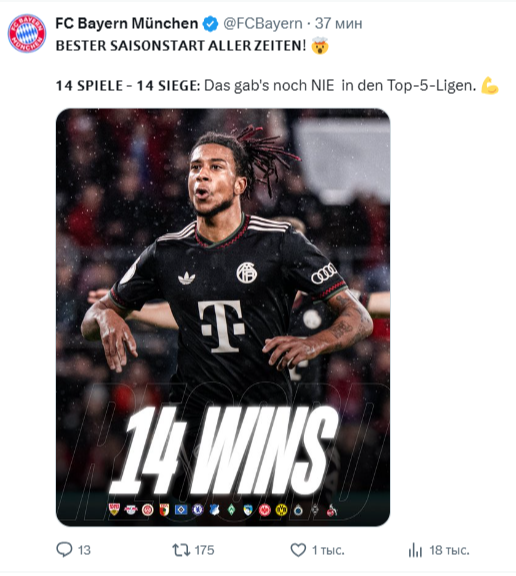The image size is (516, 576).
Task: Click the VfB Stuttgart crest
Action: click(x=114, y=509)
